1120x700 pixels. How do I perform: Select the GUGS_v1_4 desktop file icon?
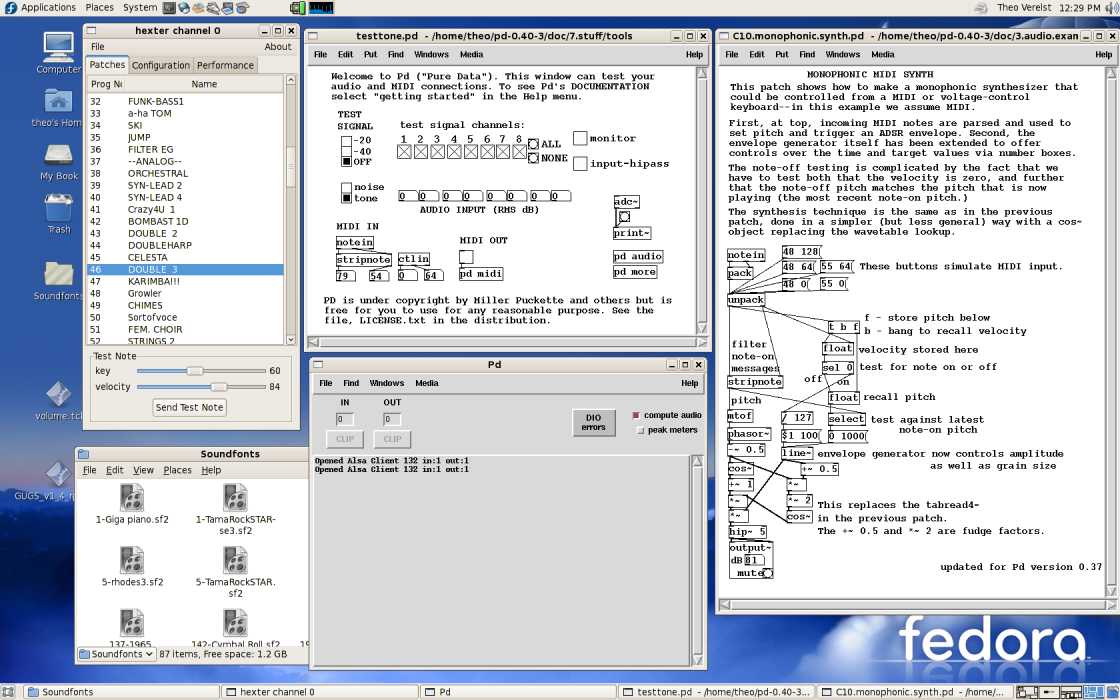coord(59,473)
